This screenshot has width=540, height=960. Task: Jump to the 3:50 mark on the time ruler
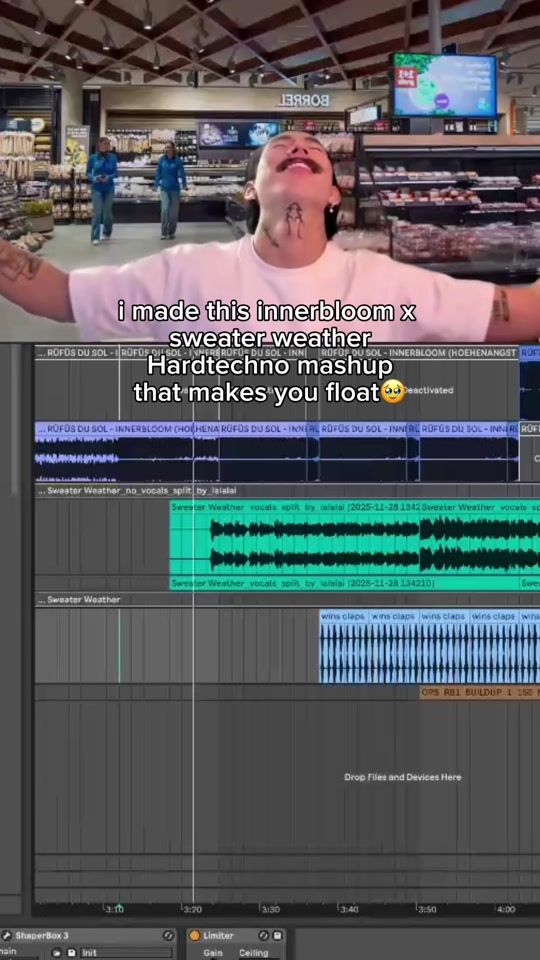tap(427, 909)
